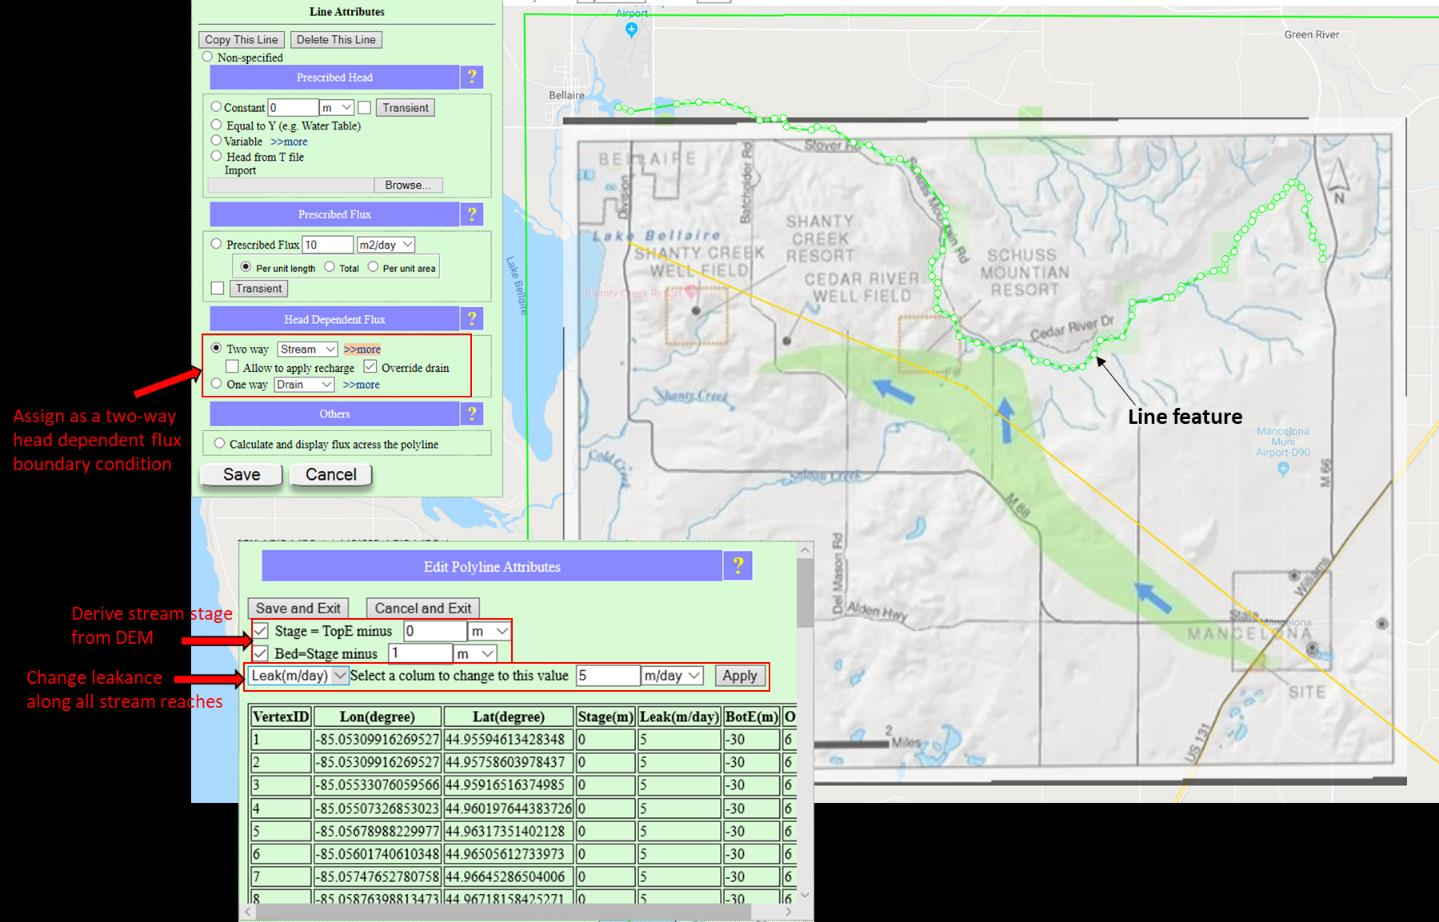Toggle Allow to apply recharge checkbox
Viewport: 1439px width, 922px height.
pyautogui.click(x=233, y=367)
